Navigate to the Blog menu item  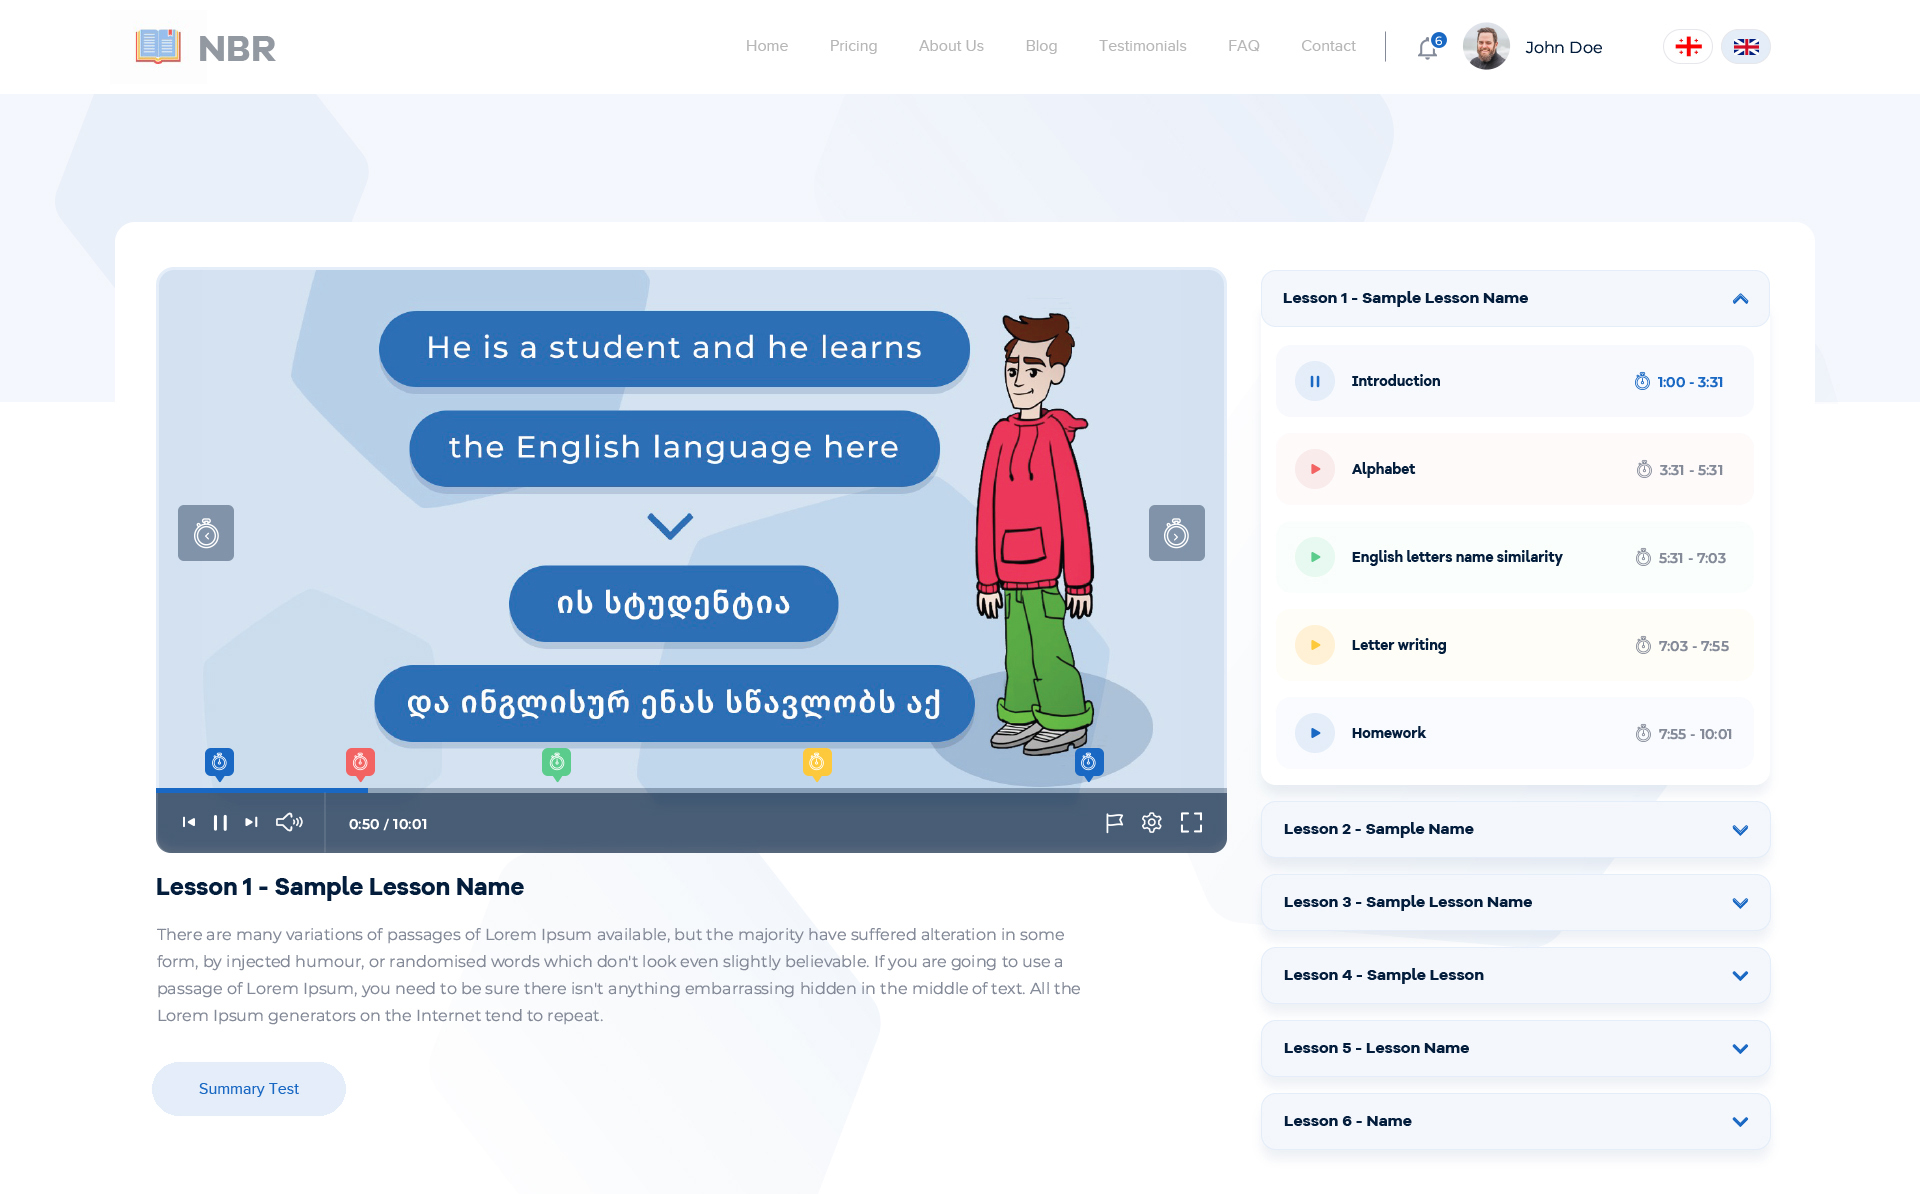click(x=1040, y=45)
